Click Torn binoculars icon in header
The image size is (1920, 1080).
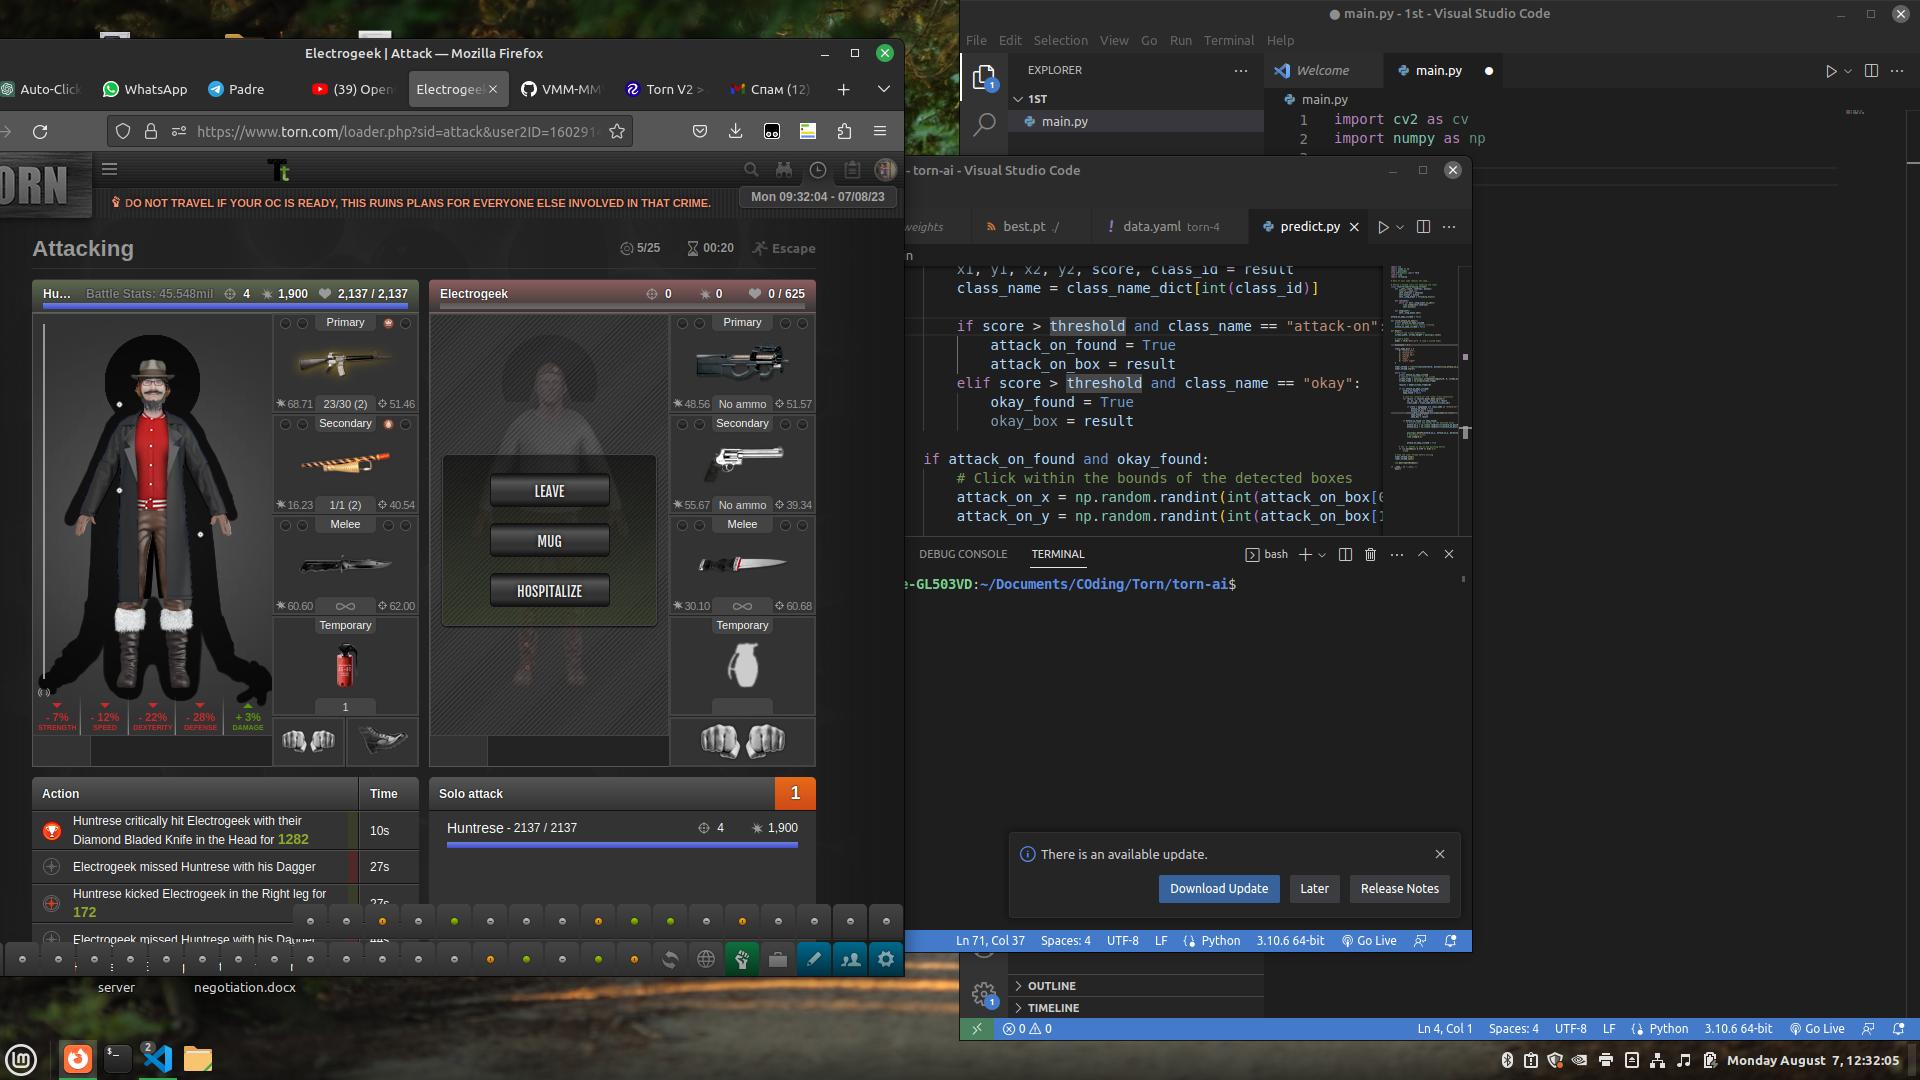784,170
